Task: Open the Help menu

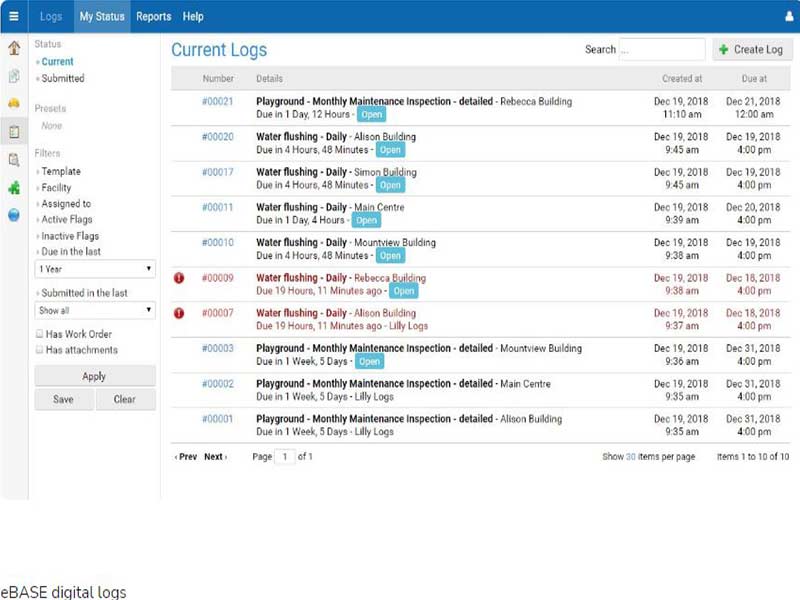Action: [193, 16]
